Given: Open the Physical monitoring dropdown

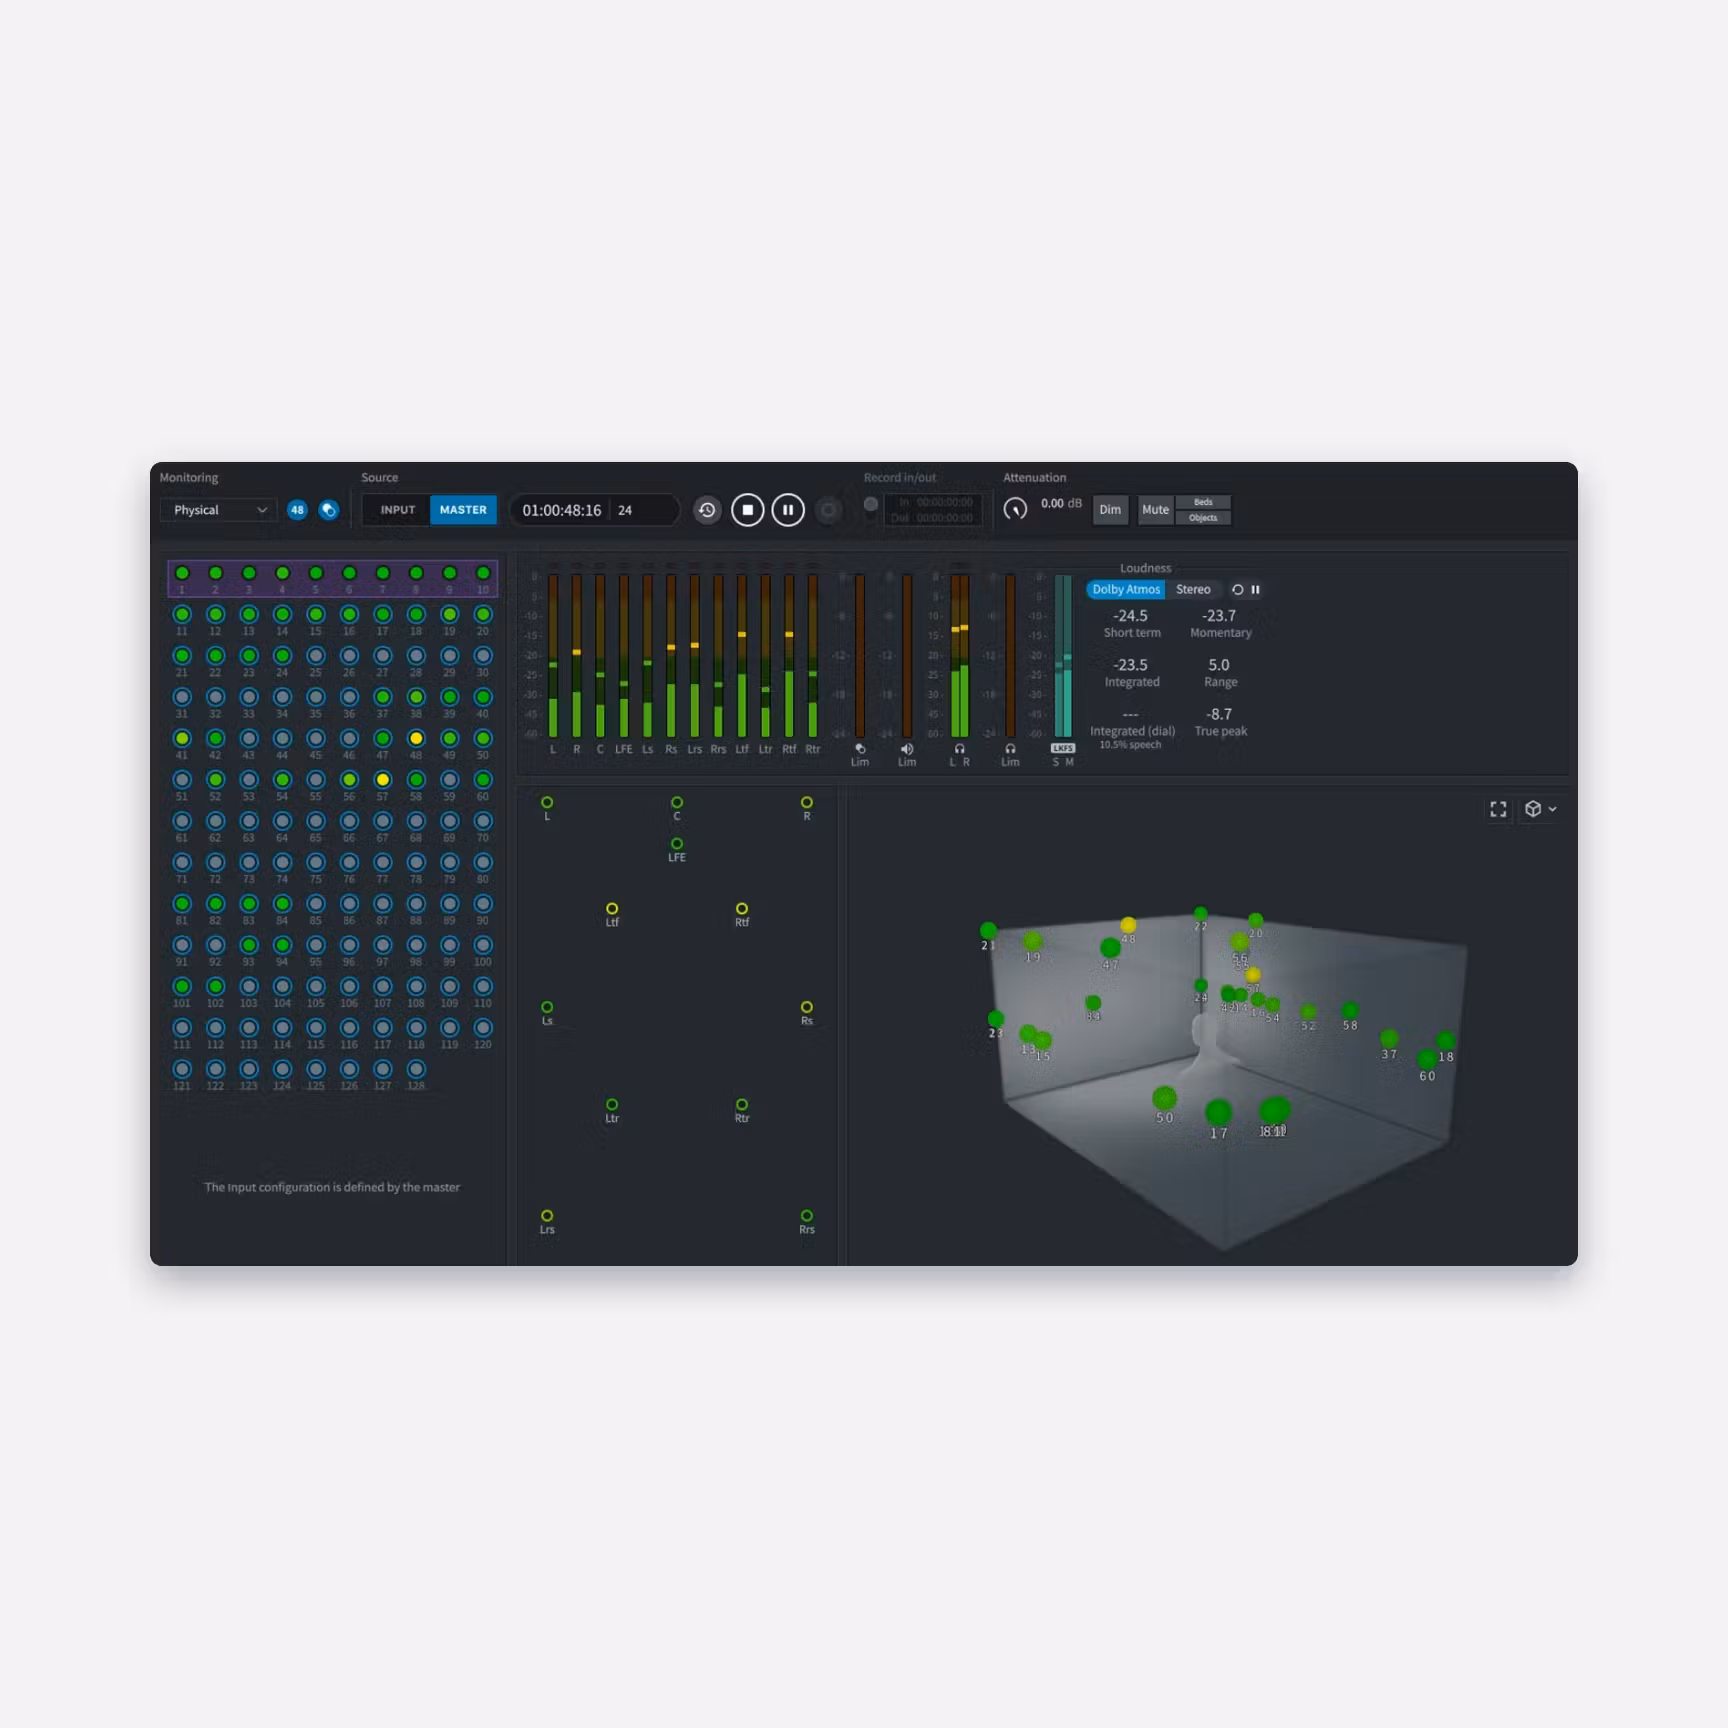Looking at the screenshot, I should pos(217,510).
